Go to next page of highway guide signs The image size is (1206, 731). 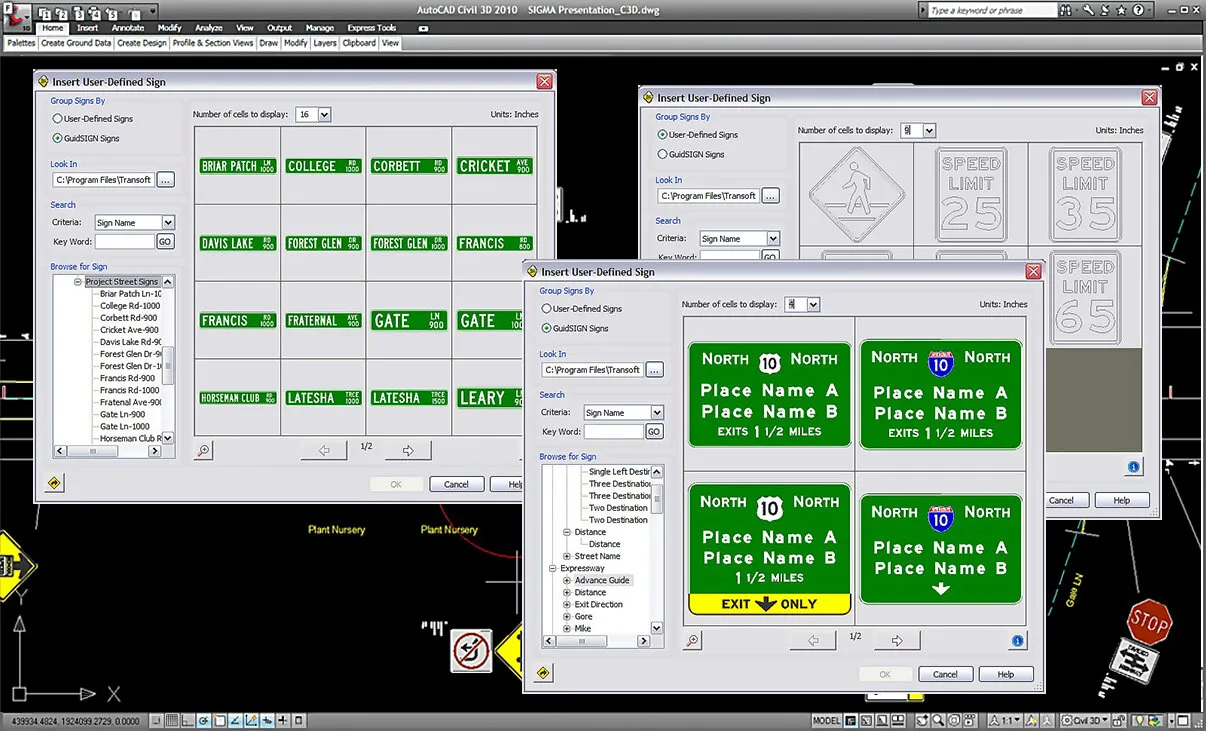pyautogui.click(x=897, y=641)
